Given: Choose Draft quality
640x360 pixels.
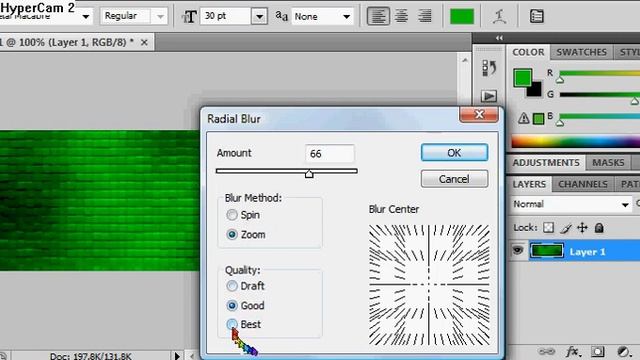Looking at the screenshot, I should [232, 286].
